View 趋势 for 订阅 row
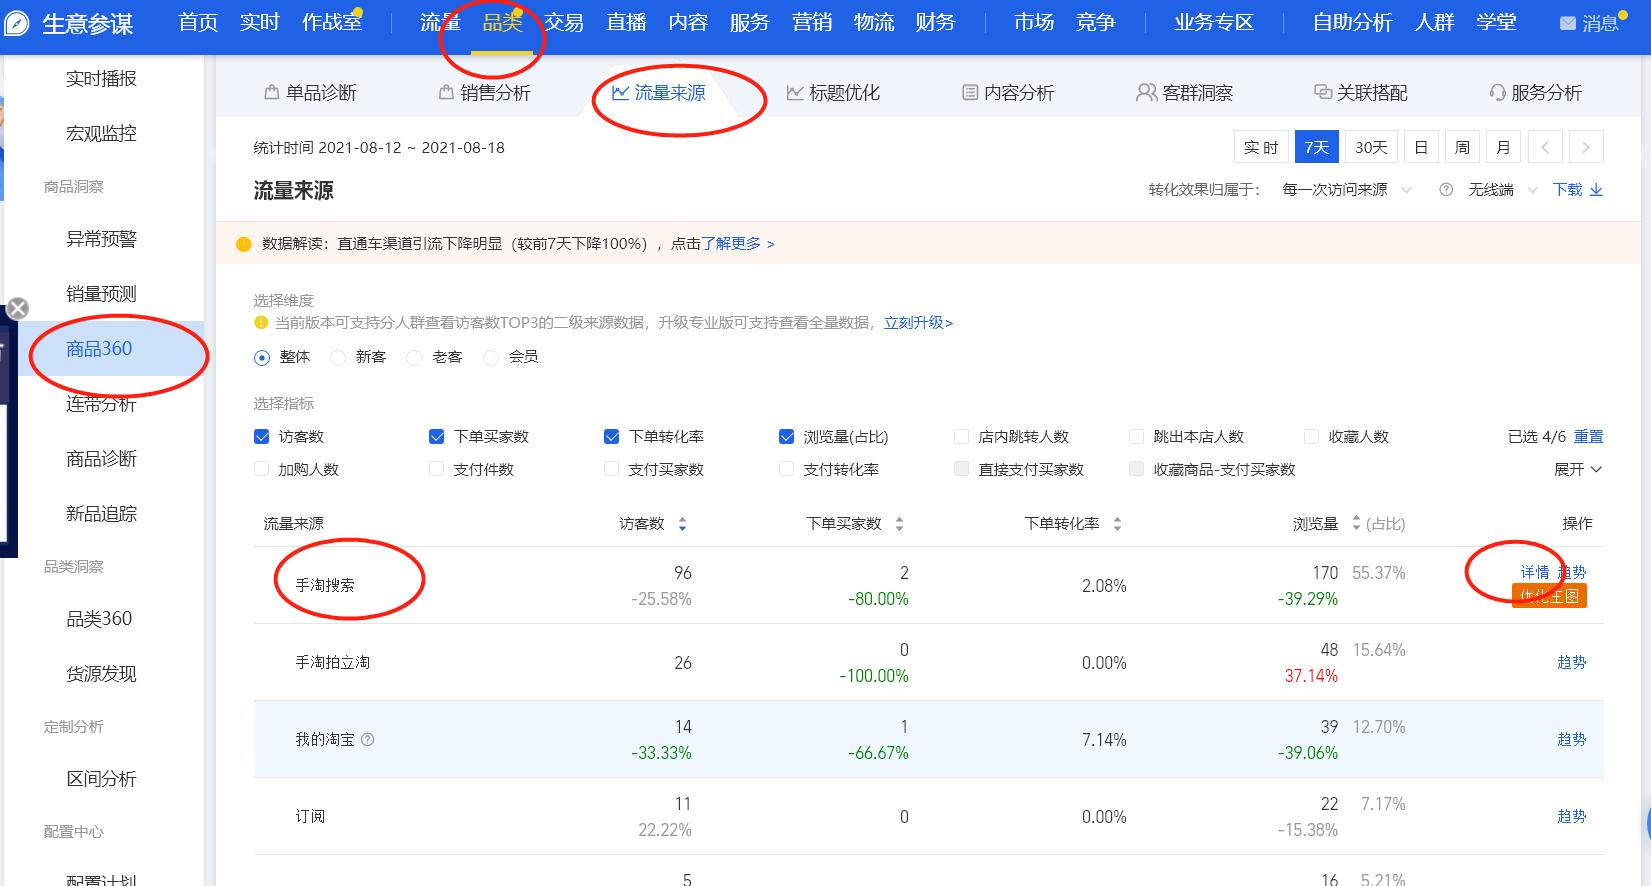Viewport: 1651px width, 886px height. [x=1572, y=817]
